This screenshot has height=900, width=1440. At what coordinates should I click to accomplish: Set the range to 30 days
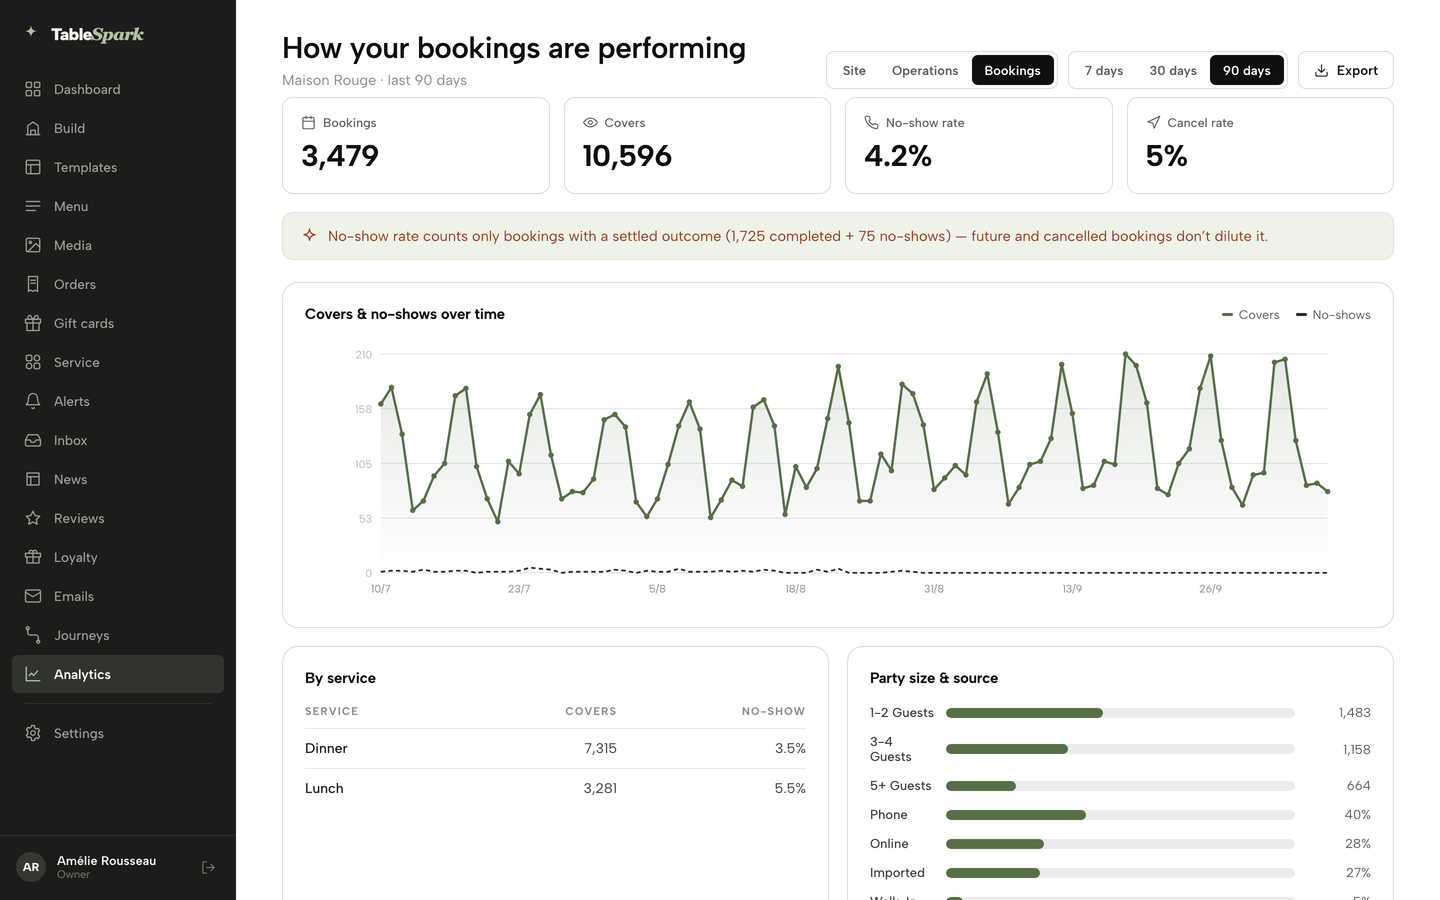pyautogui.click(x=1173, y=70)
